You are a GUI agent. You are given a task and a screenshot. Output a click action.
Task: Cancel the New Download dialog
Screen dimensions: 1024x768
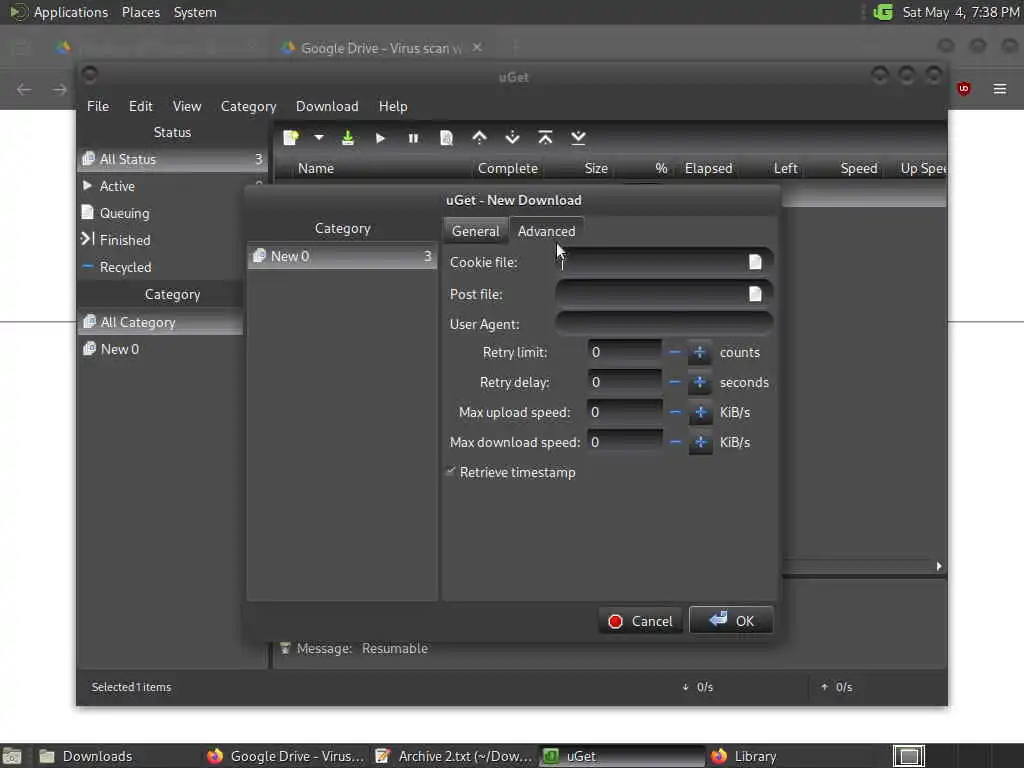coord(640,621)
